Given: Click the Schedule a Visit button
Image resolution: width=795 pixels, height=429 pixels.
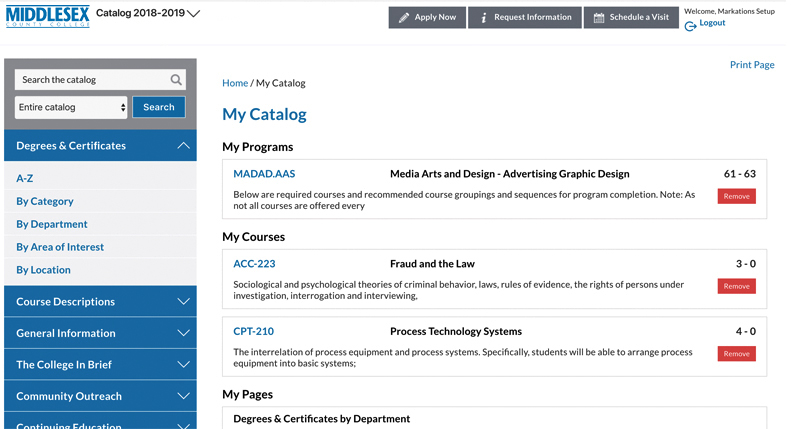Looking at the screenshot, I should 631,18.
